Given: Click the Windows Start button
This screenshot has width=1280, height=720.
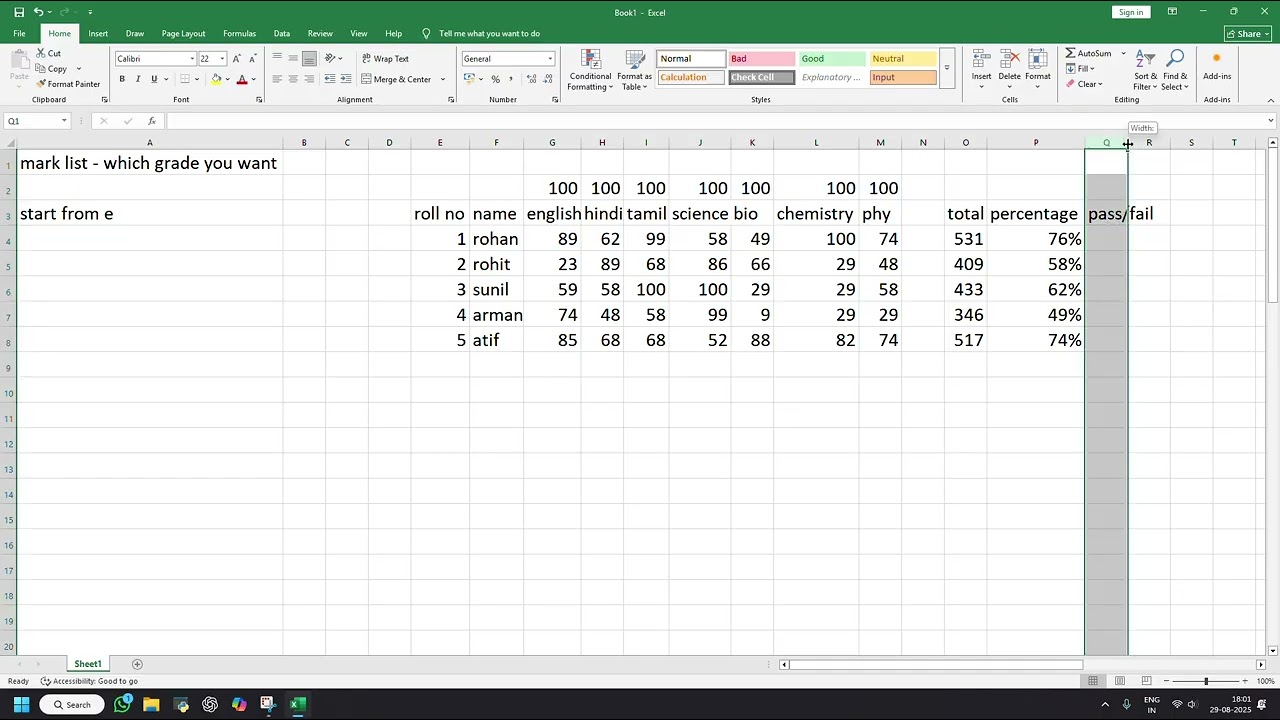Looking at the screenshot, I should (x=21, y=704).
